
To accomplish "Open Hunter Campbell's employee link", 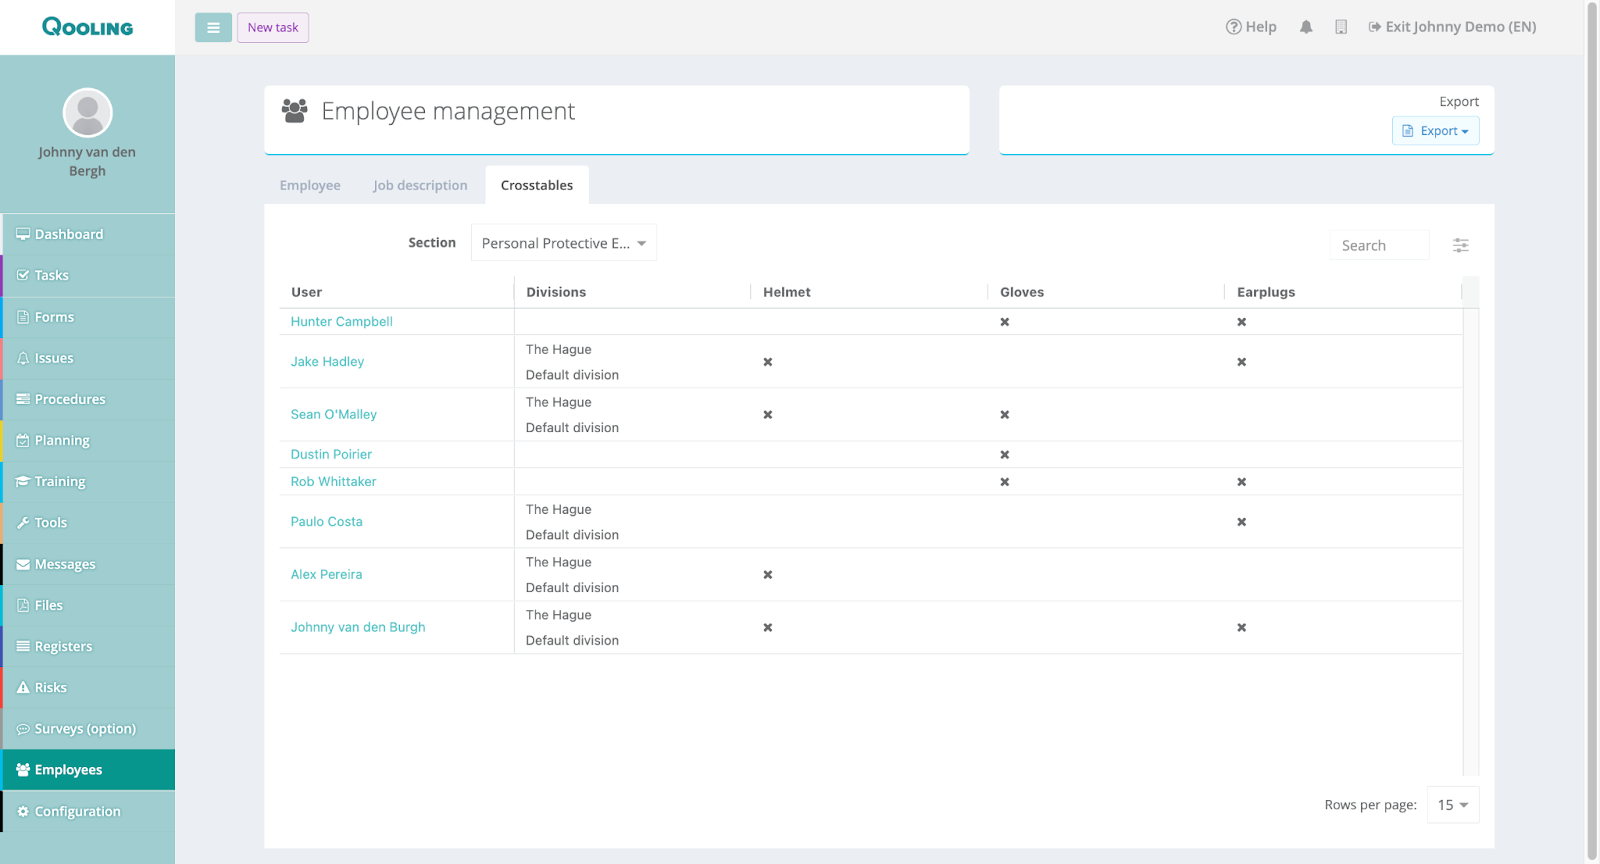I will point(341,321).
